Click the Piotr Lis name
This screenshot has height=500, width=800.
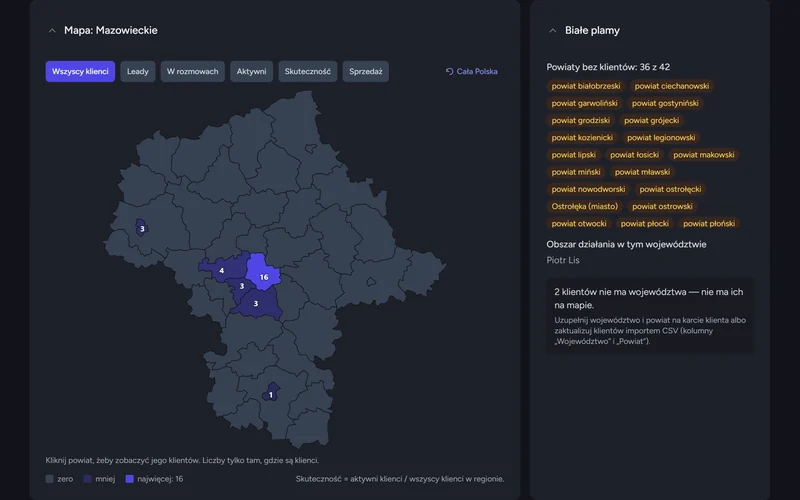pyautogui.click(x=563, y=260)
